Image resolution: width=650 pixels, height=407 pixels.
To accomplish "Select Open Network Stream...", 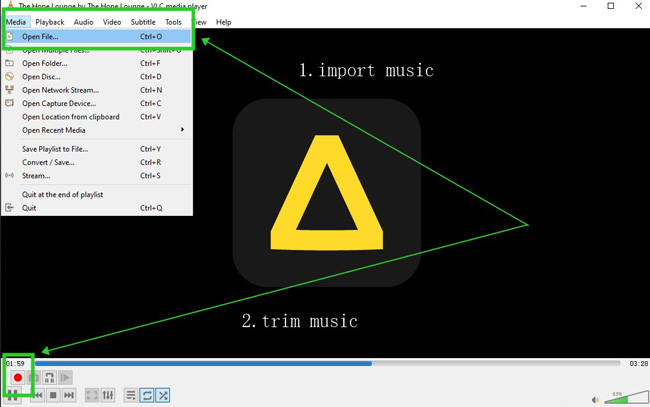I will coord(97,90).
